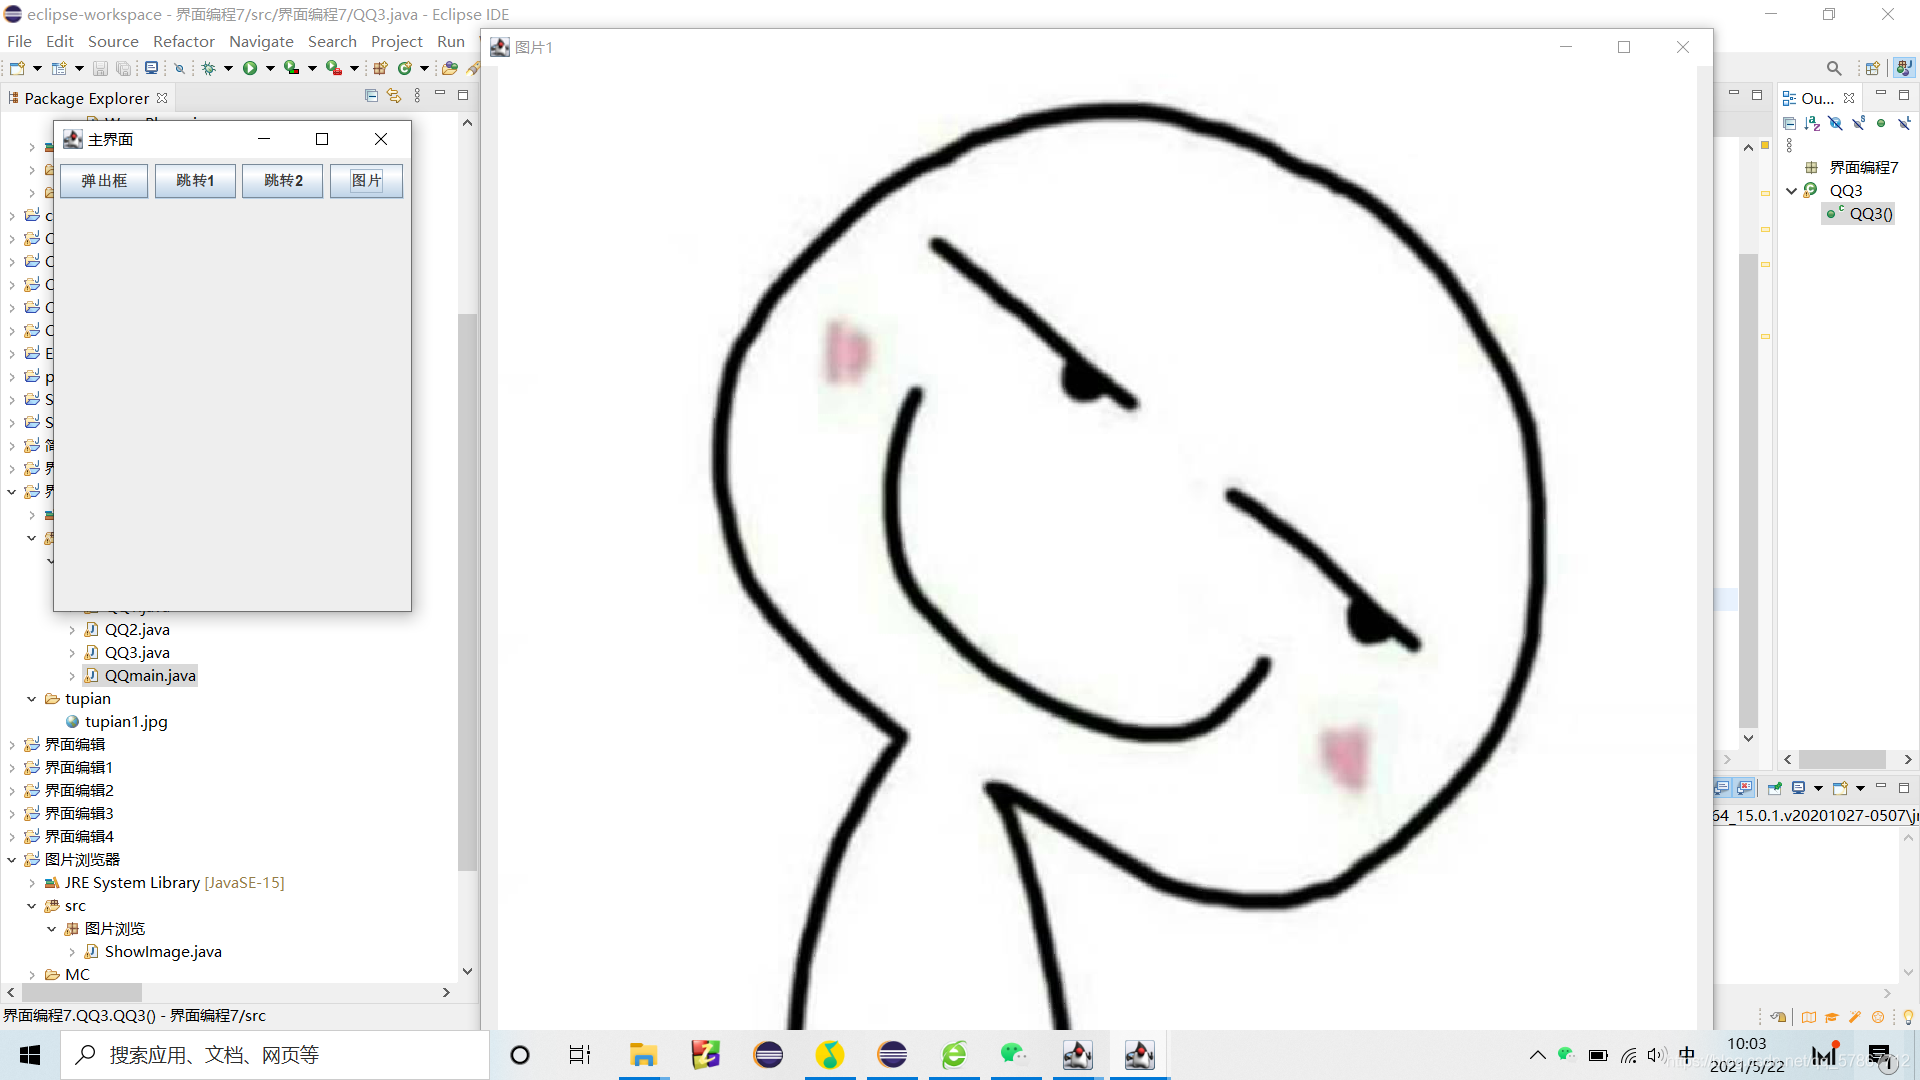Screen dimensions: 1920x1080
Task: Click the What's New star icon
Action: pyautogui.click(x=1878, y=1017)
